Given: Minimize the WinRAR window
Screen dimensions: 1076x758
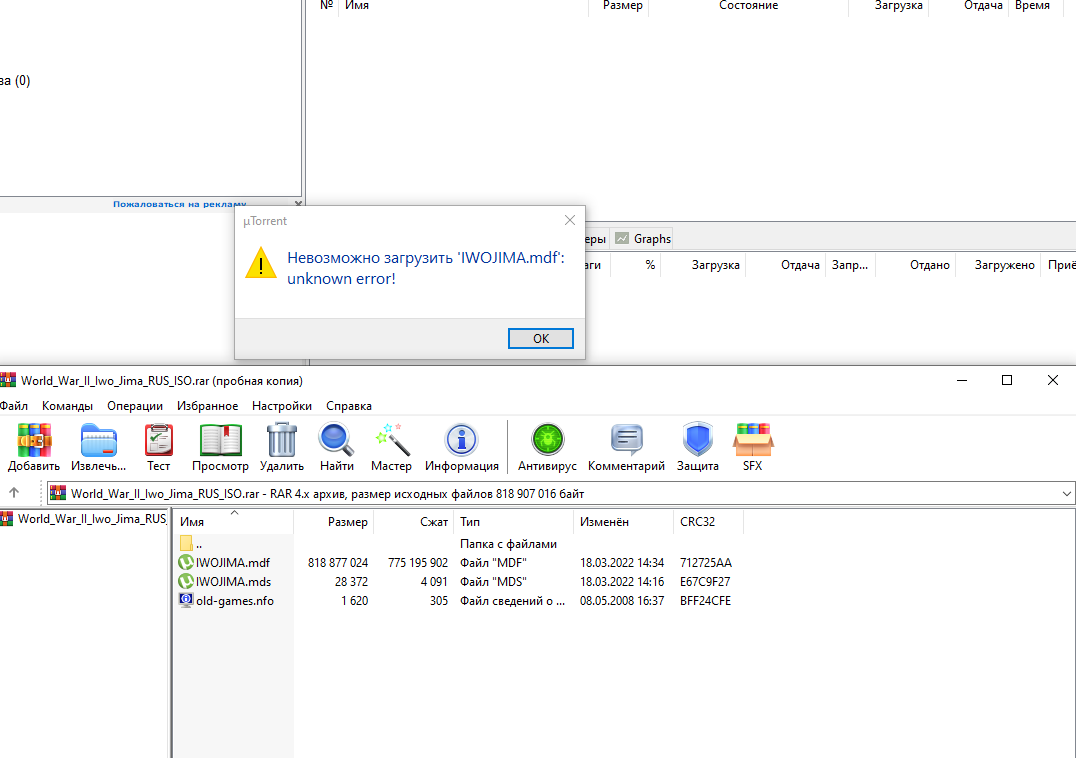Looking at the screenshot, I should (x=962, y=380).
